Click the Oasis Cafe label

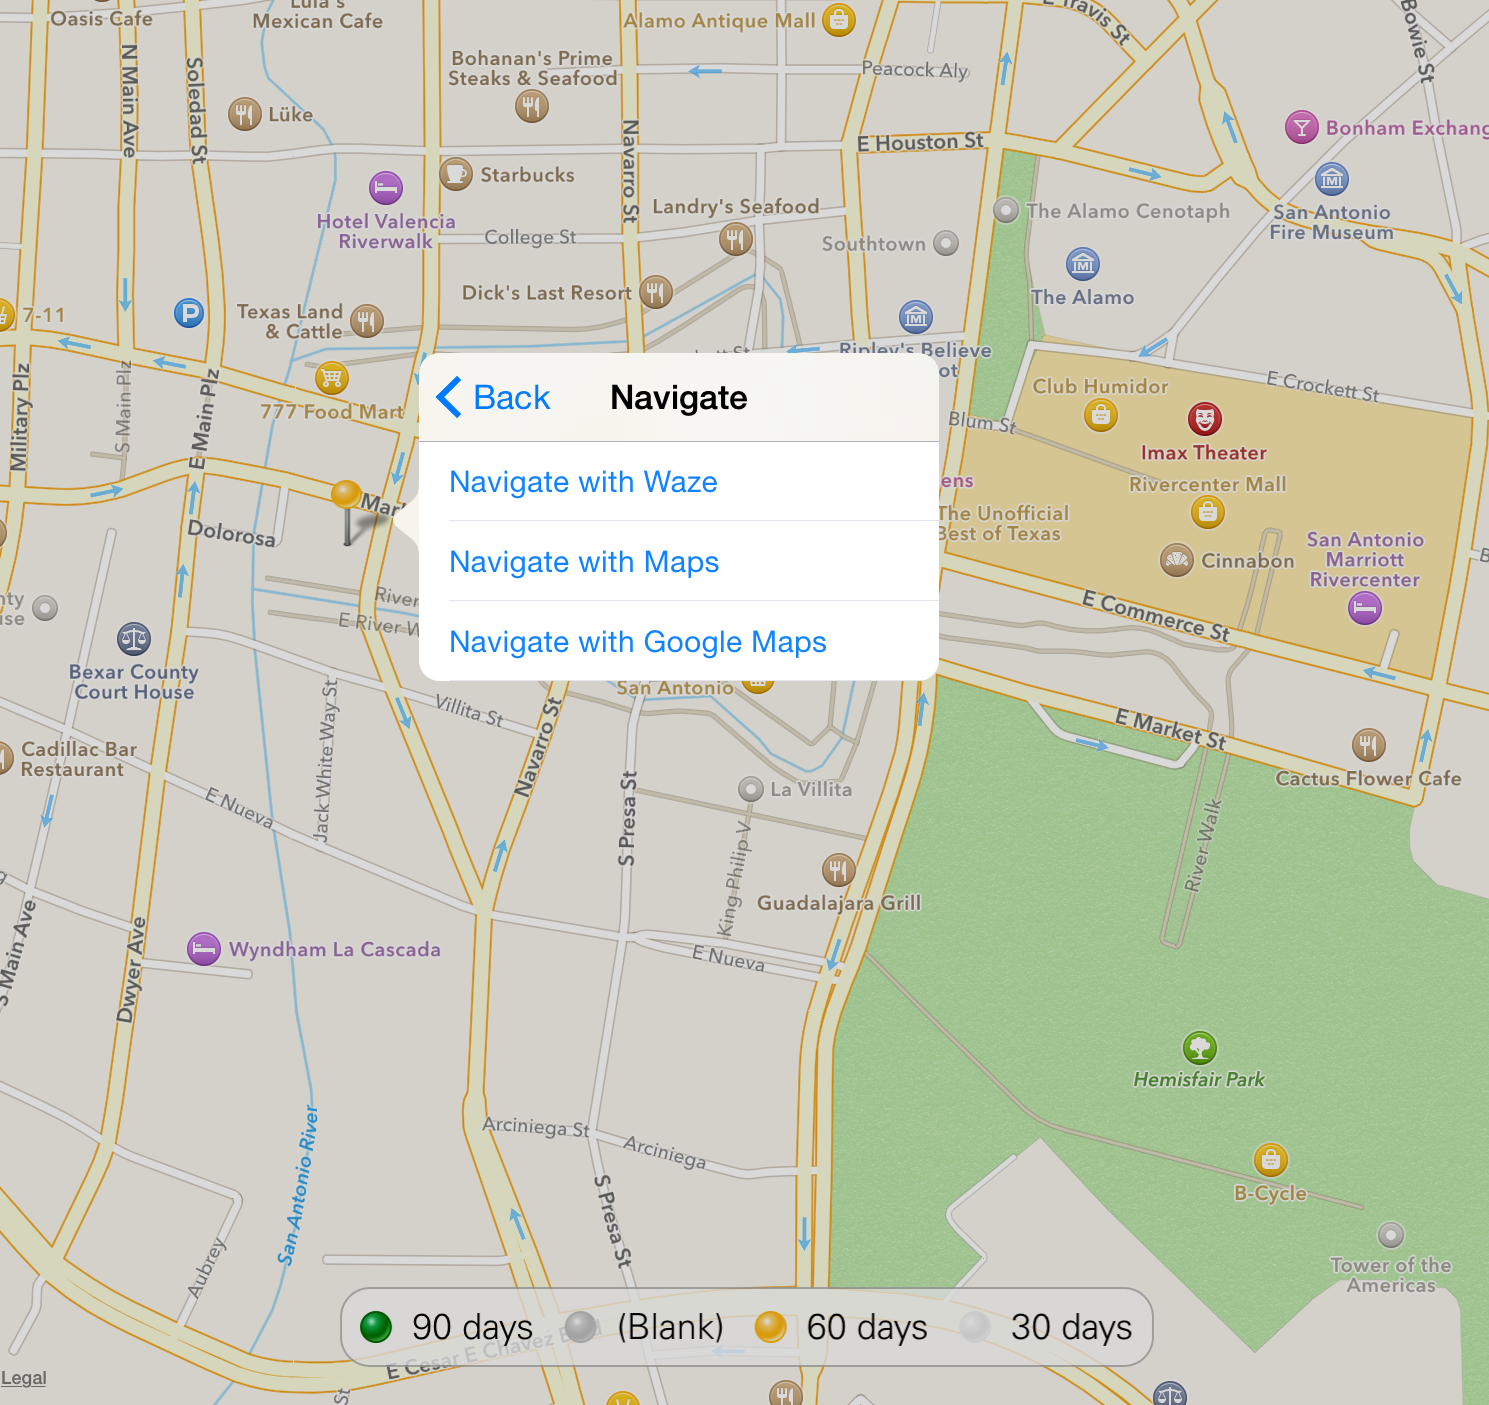pos(101,18)
